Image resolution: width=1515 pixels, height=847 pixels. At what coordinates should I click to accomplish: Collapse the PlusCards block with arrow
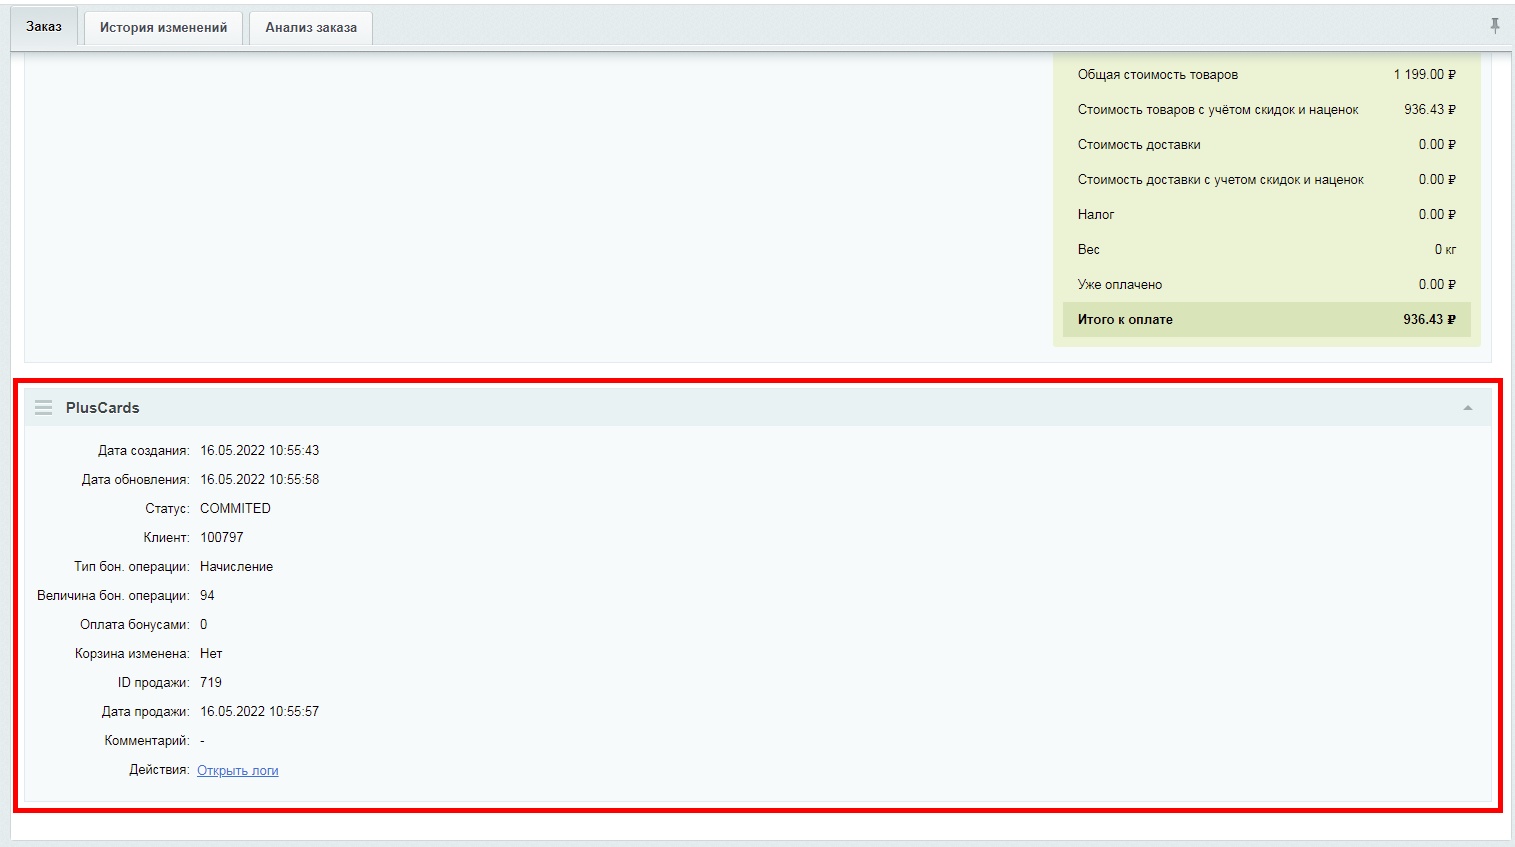[1468, 408]
